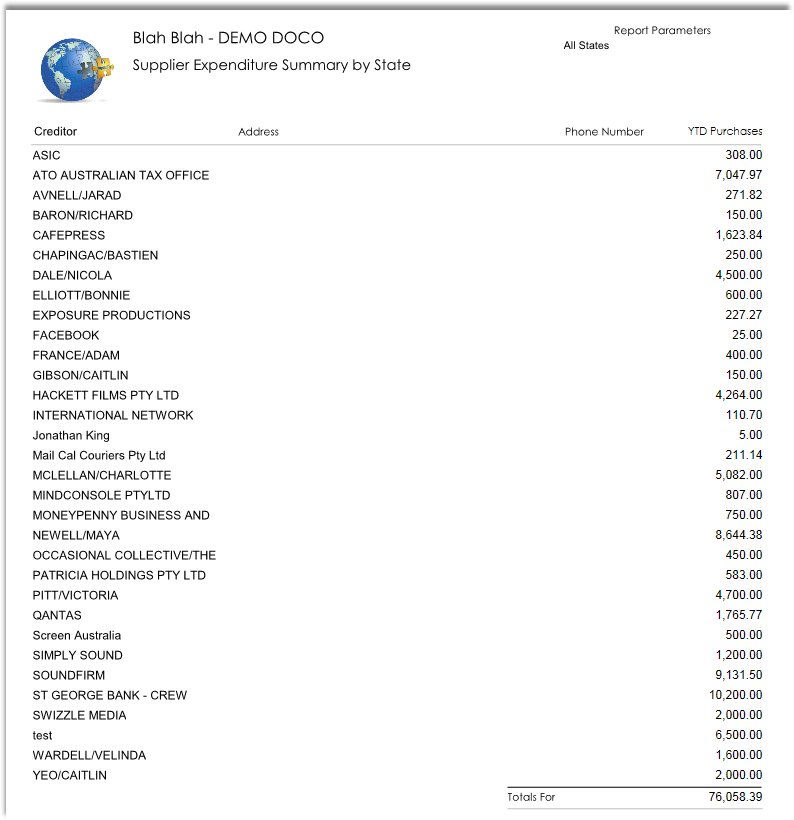Viewport: 794px width, 820px height.
Task: Click the 'Report Parameters' label
Action: click(662, 30)
